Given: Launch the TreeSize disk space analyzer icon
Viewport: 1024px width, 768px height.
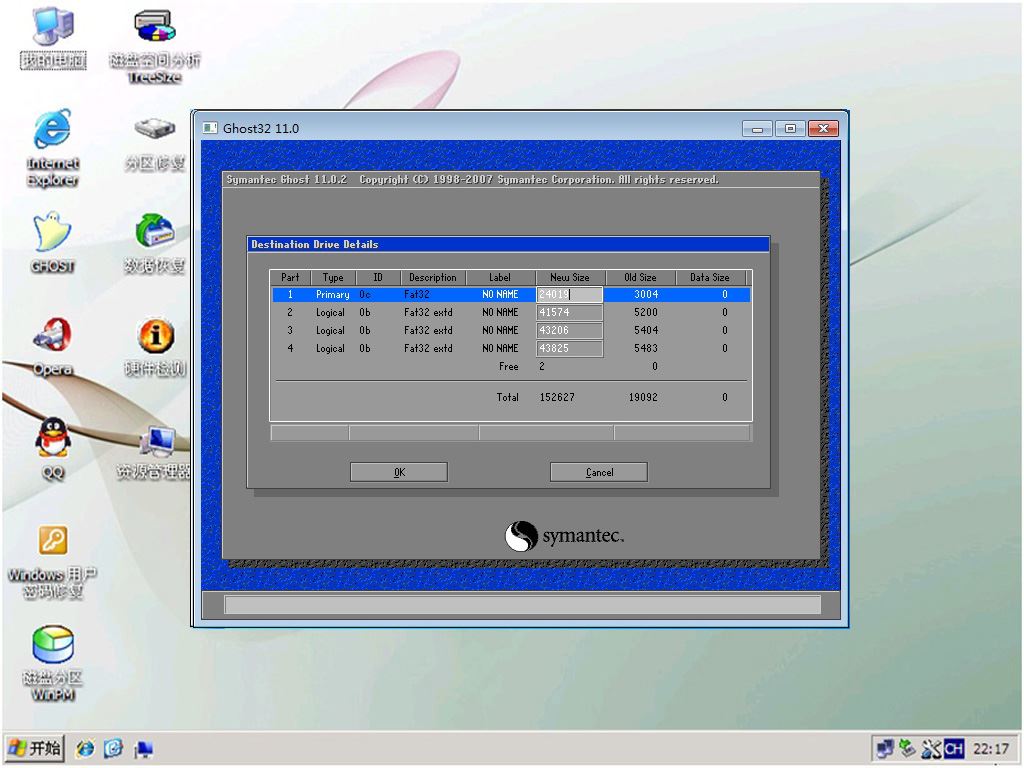Looking at the screenshot, I should [155, 46].
